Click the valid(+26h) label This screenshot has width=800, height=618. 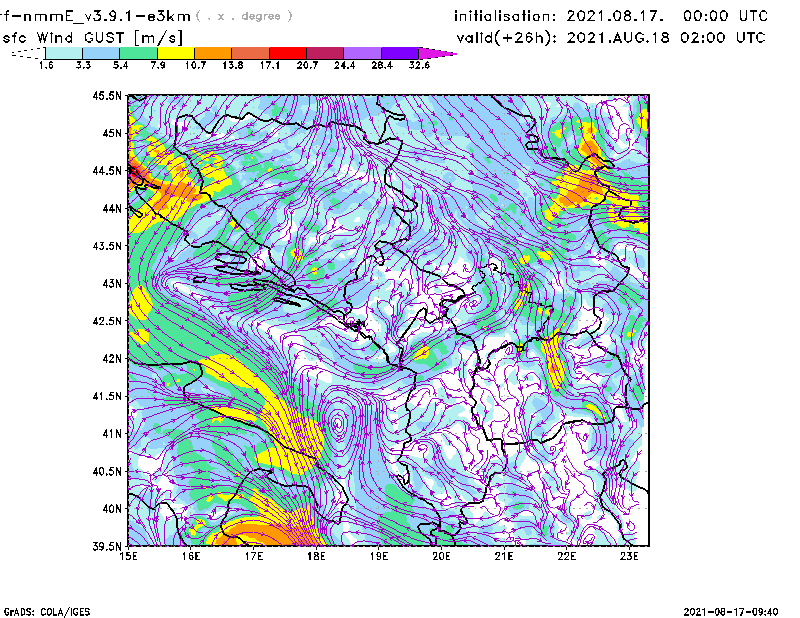506,38
